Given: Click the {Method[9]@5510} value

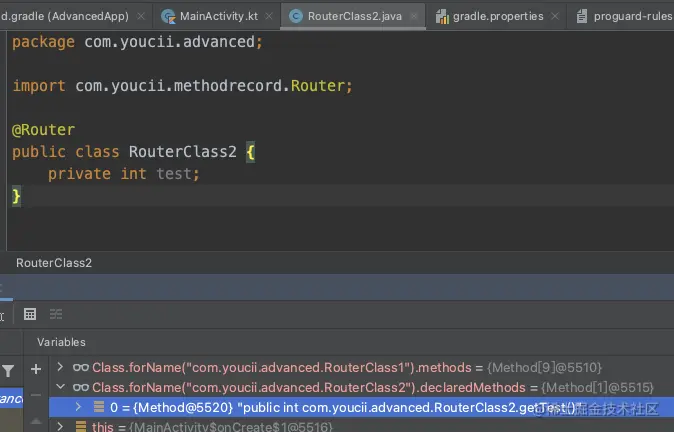Looking at the screenshot, I should coord(544,368).
